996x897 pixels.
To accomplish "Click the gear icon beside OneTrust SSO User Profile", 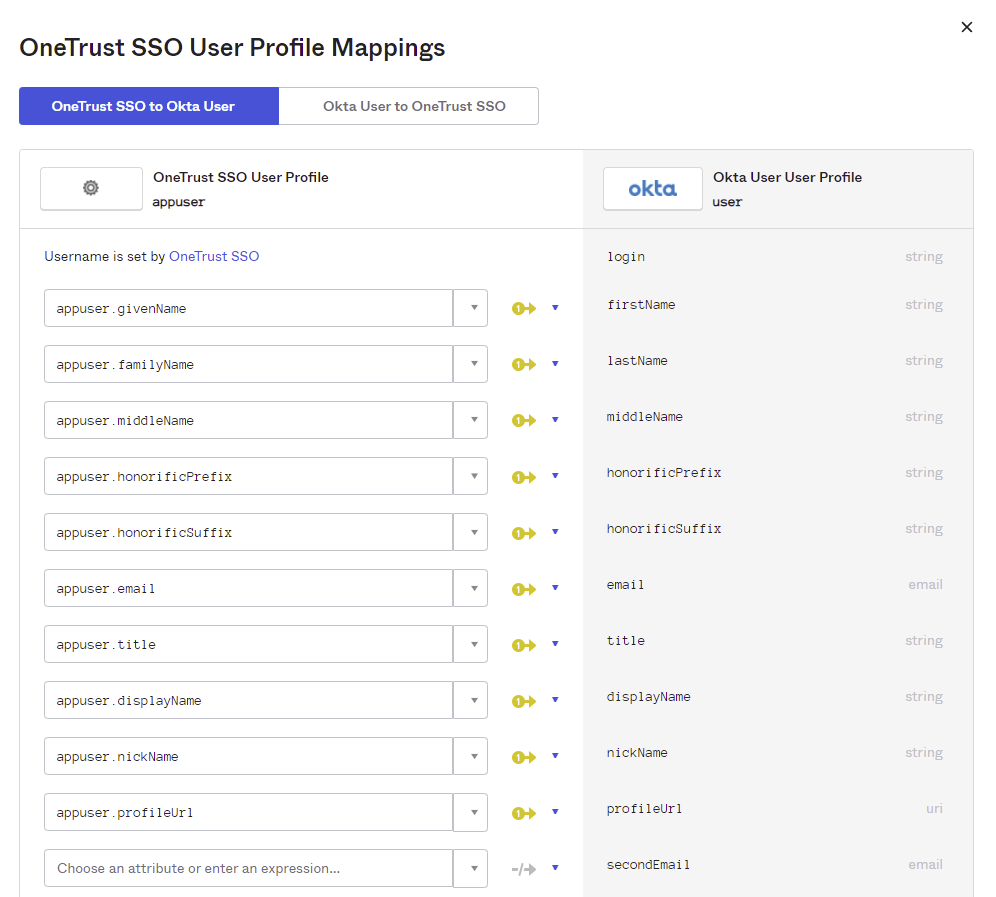I will pyautogui.click(x=91, y=188).
